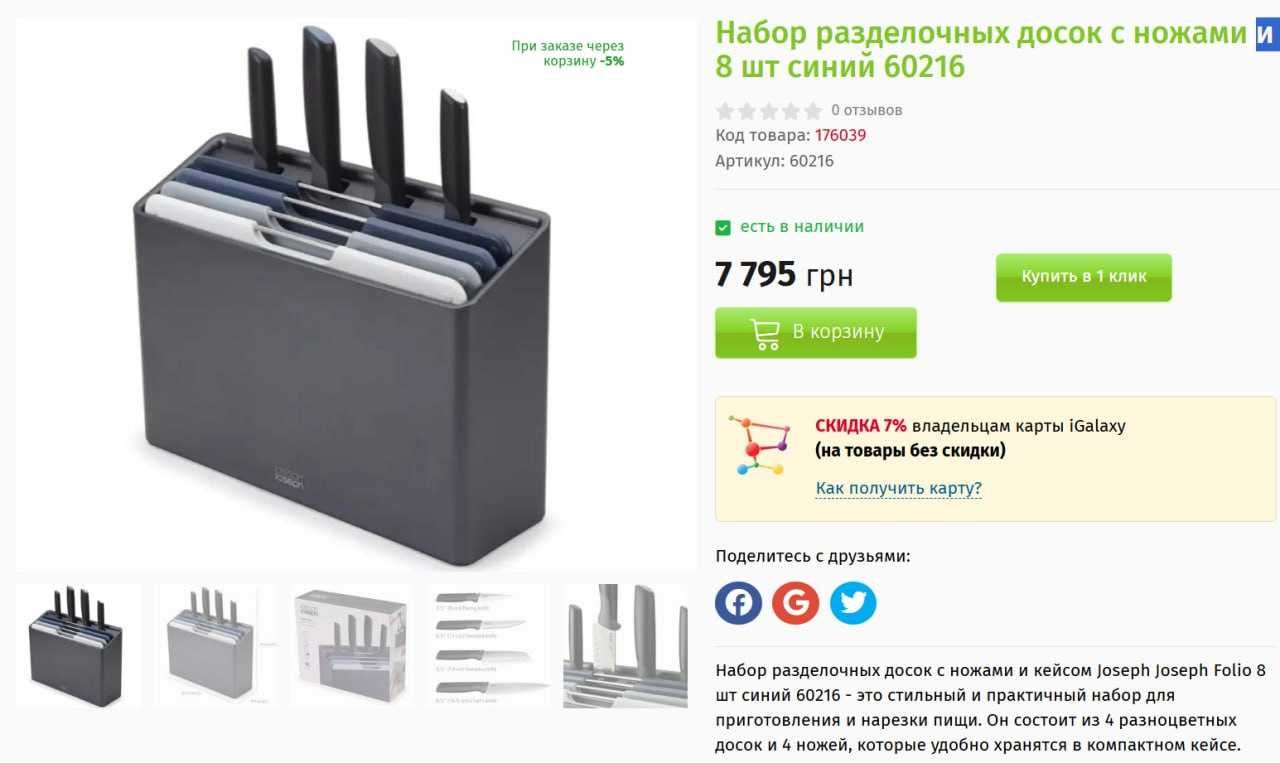
Task: Click the fifth rating star
Action: tap(813, 111)
